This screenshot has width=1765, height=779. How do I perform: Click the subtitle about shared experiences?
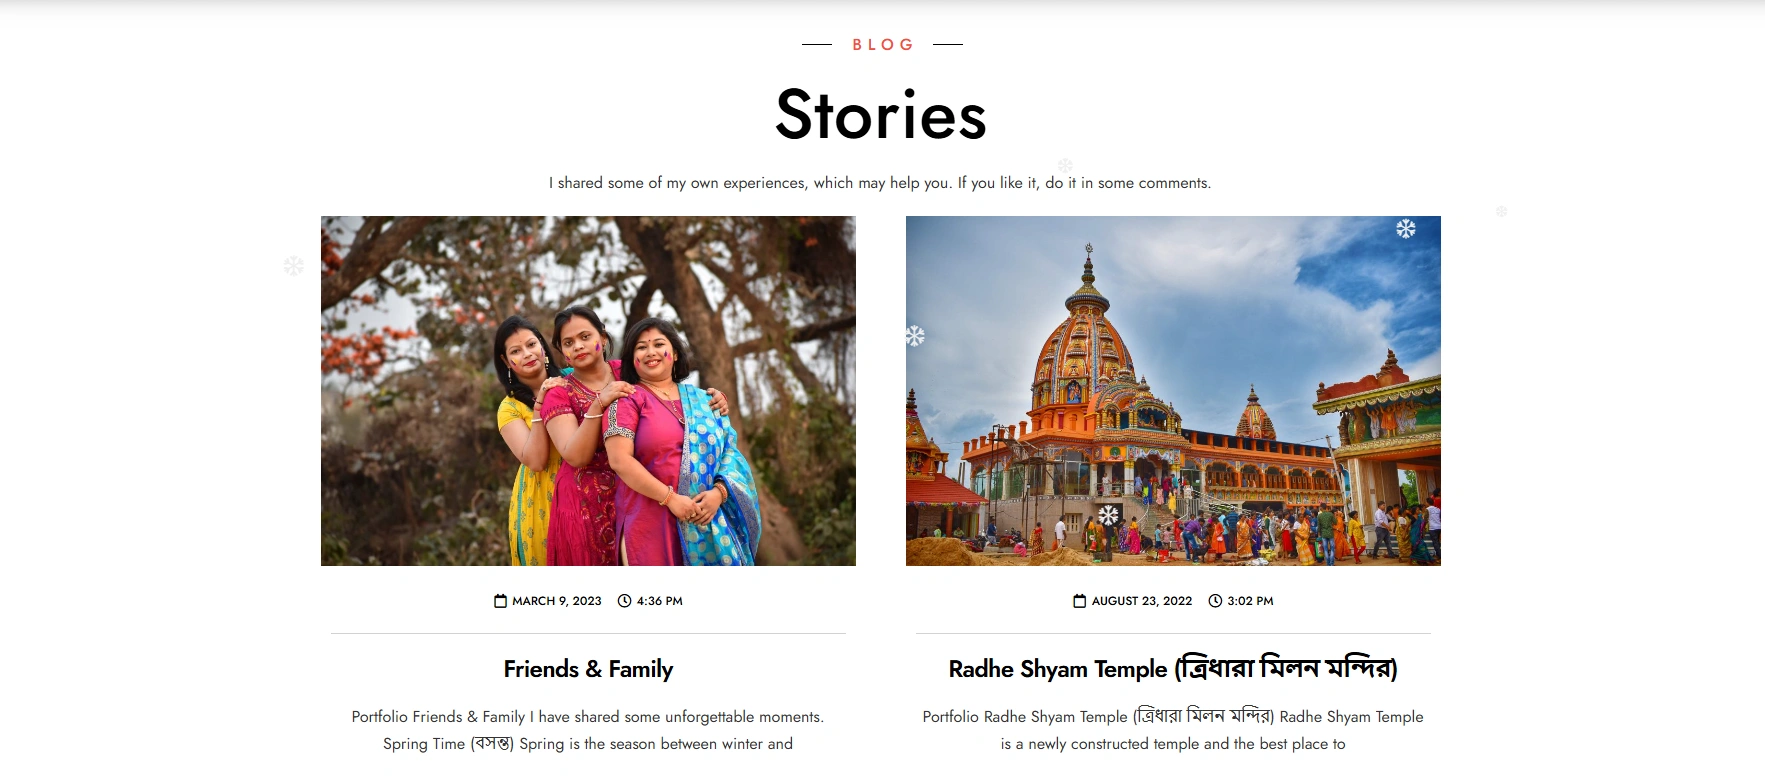tap(880, 183)
